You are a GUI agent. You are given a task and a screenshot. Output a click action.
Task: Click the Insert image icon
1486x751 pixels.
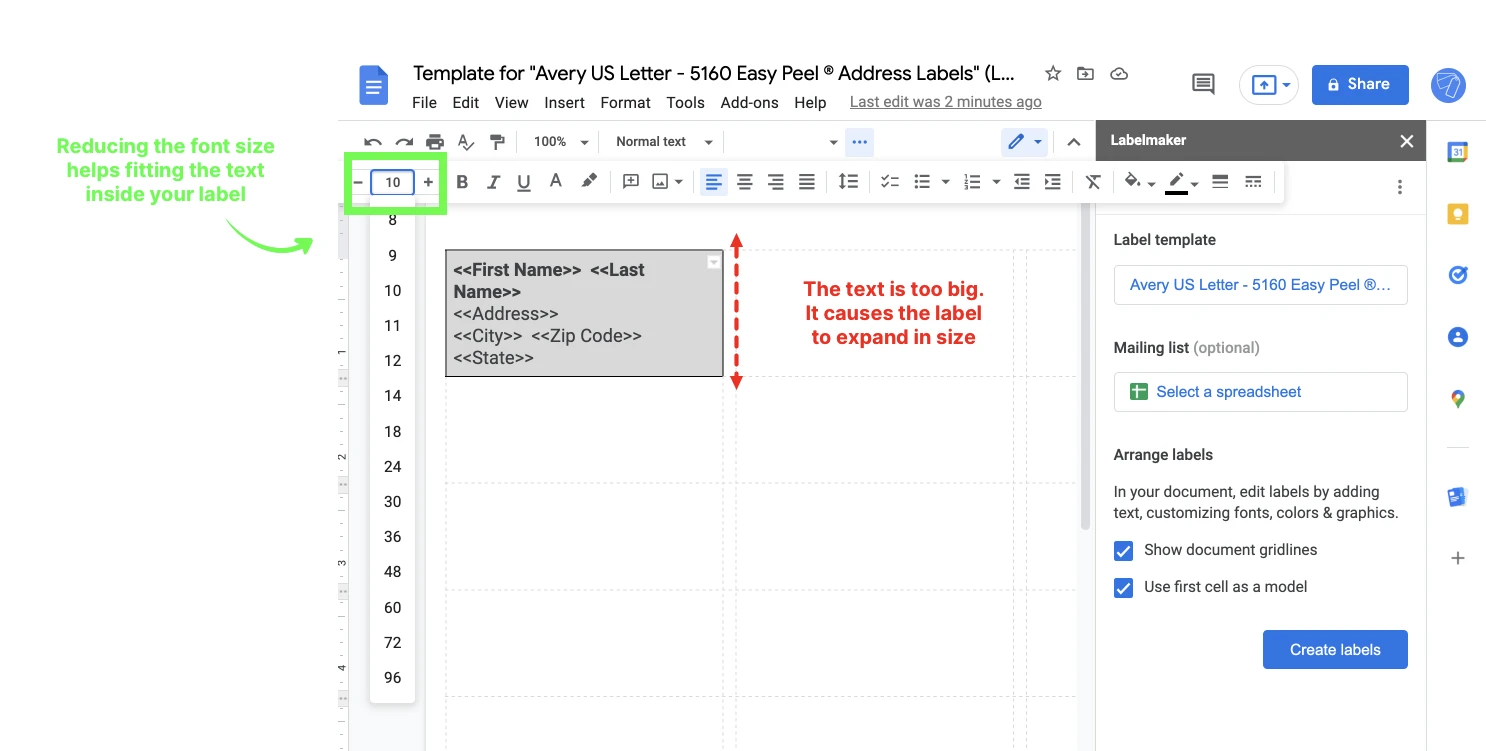(x=660, y=181)
